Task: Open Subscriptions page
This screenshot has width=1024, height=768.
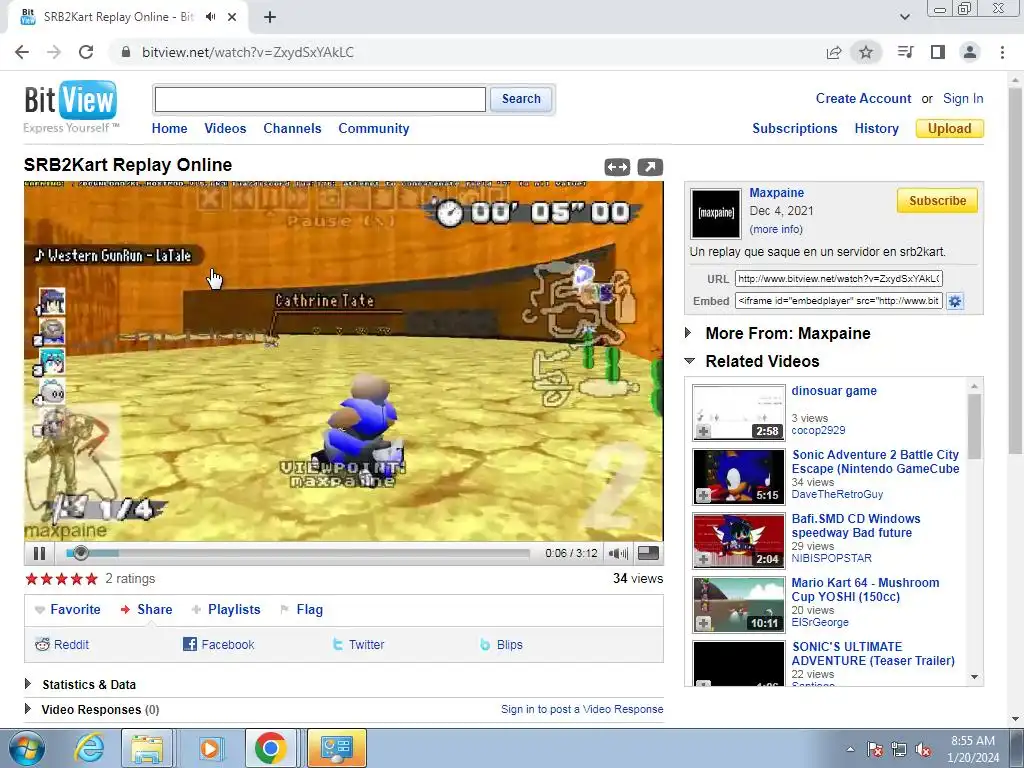Action: coord(795,129)
